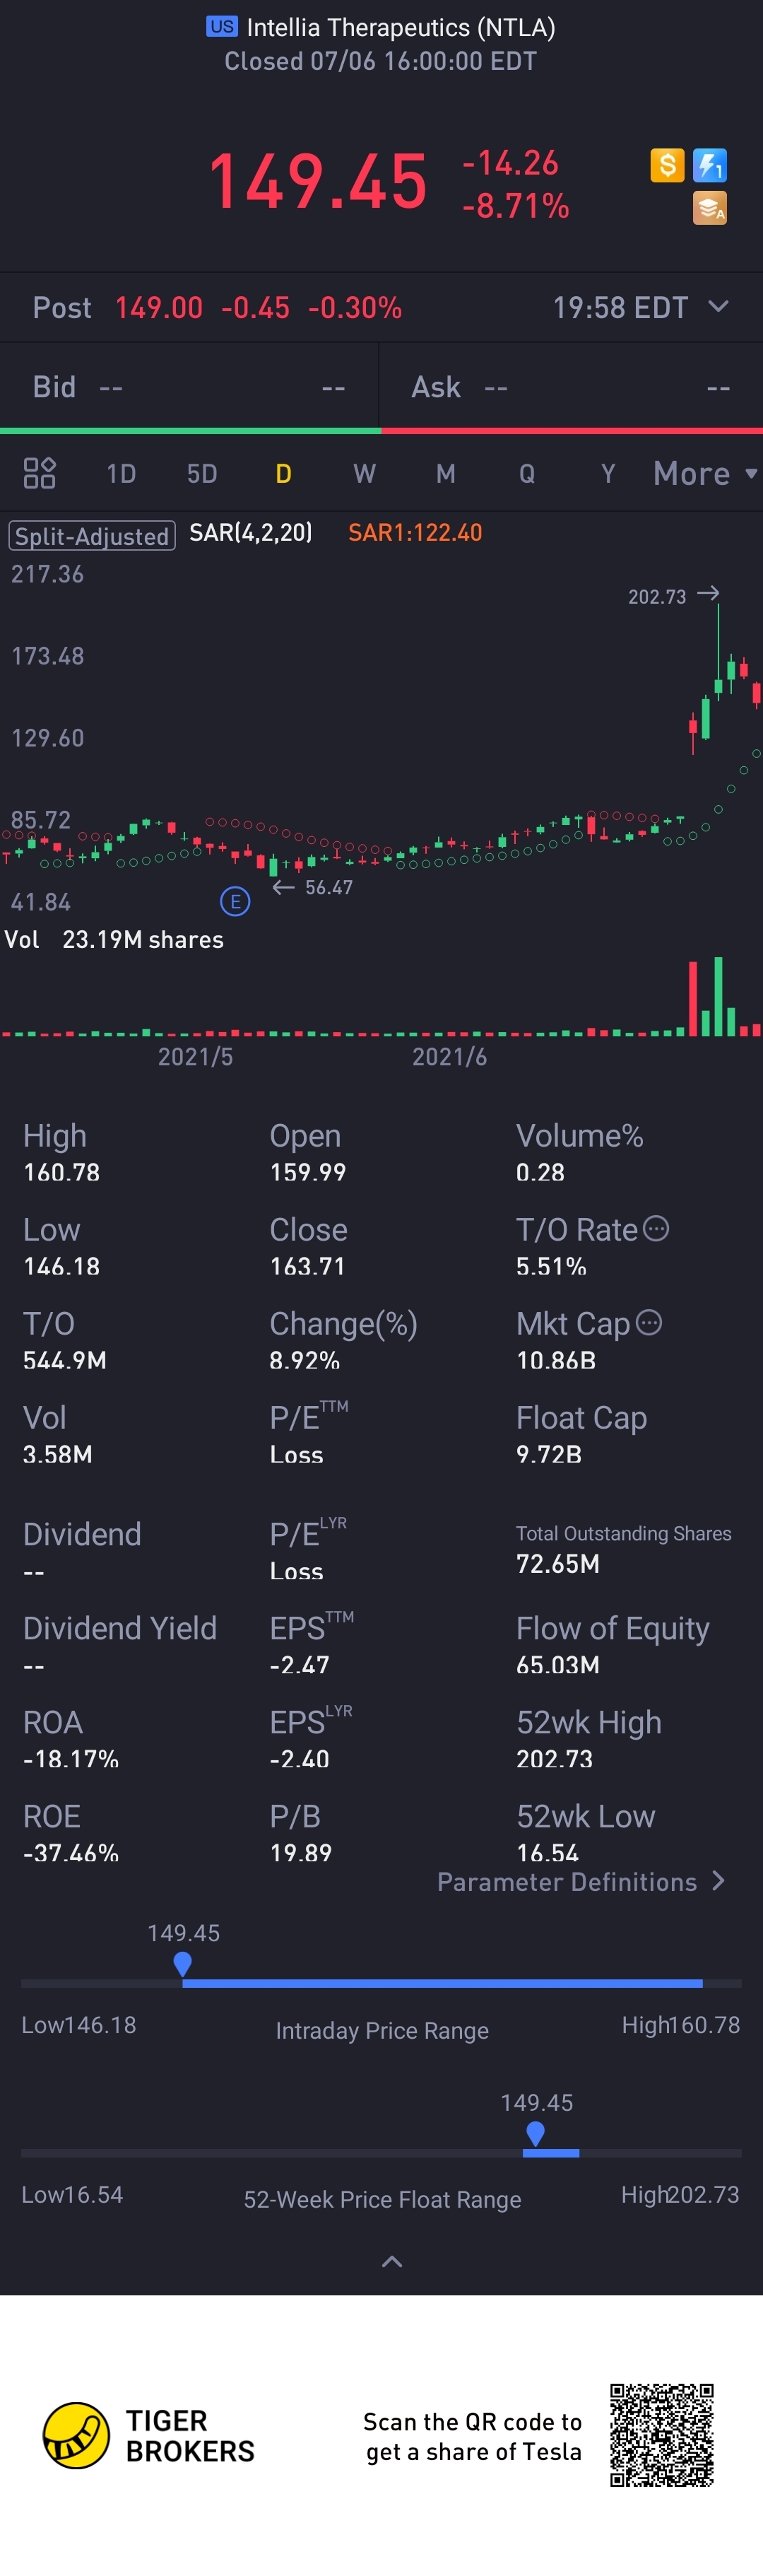Image resolution: width=763 pixels, height=2576 pixels.
Task: Select the 5D chart tab
Action: coord(202,473)
